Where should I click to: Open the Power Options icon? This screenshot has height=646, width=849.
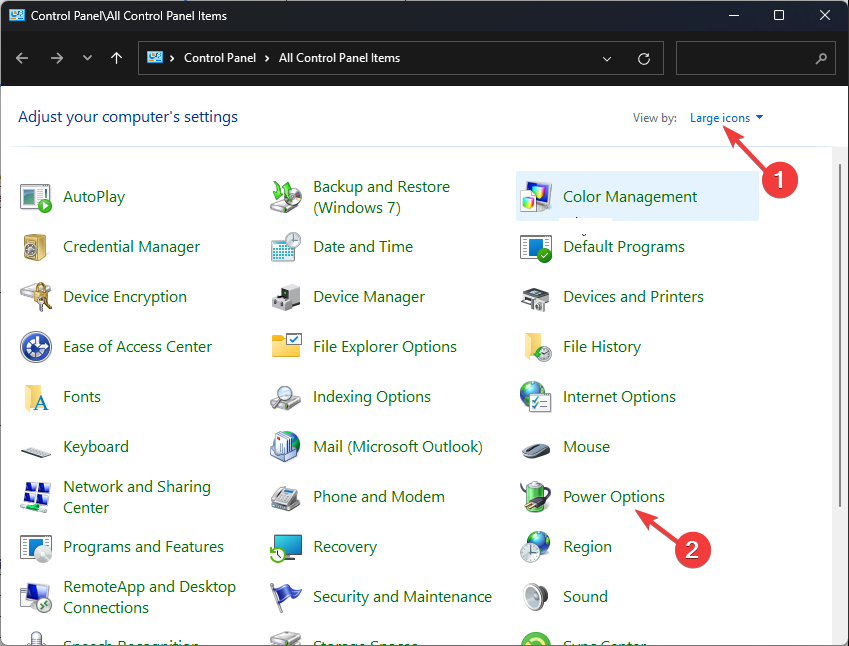(x=536, y=497)
